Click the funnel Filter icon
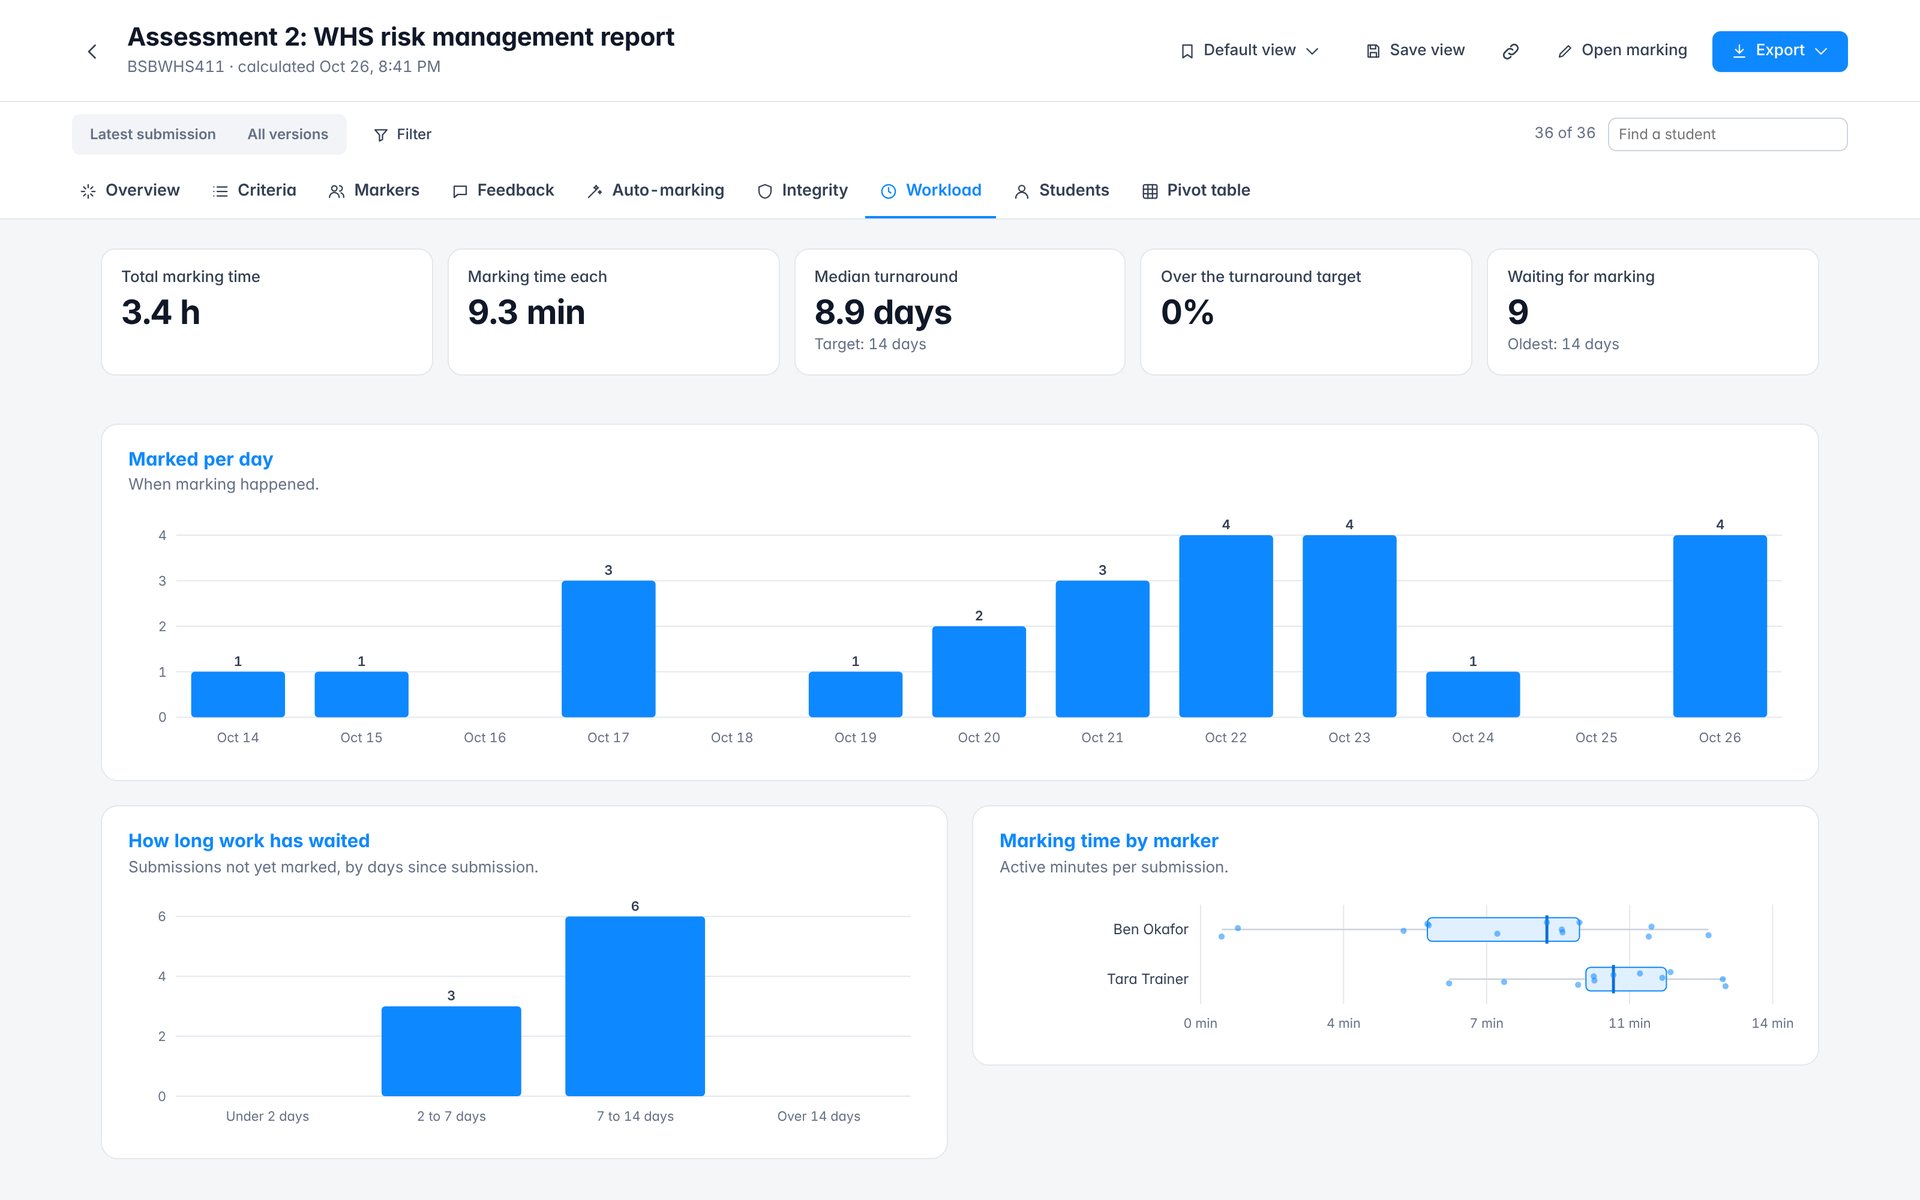 (381, 135)
